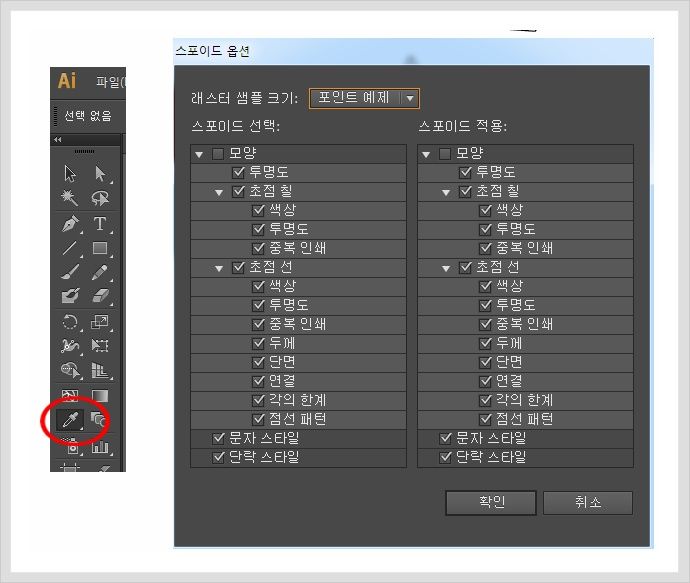This screenshot has width=690, height=583.
Task: Select the Blend tool
Action: click(x=99, y=419)
